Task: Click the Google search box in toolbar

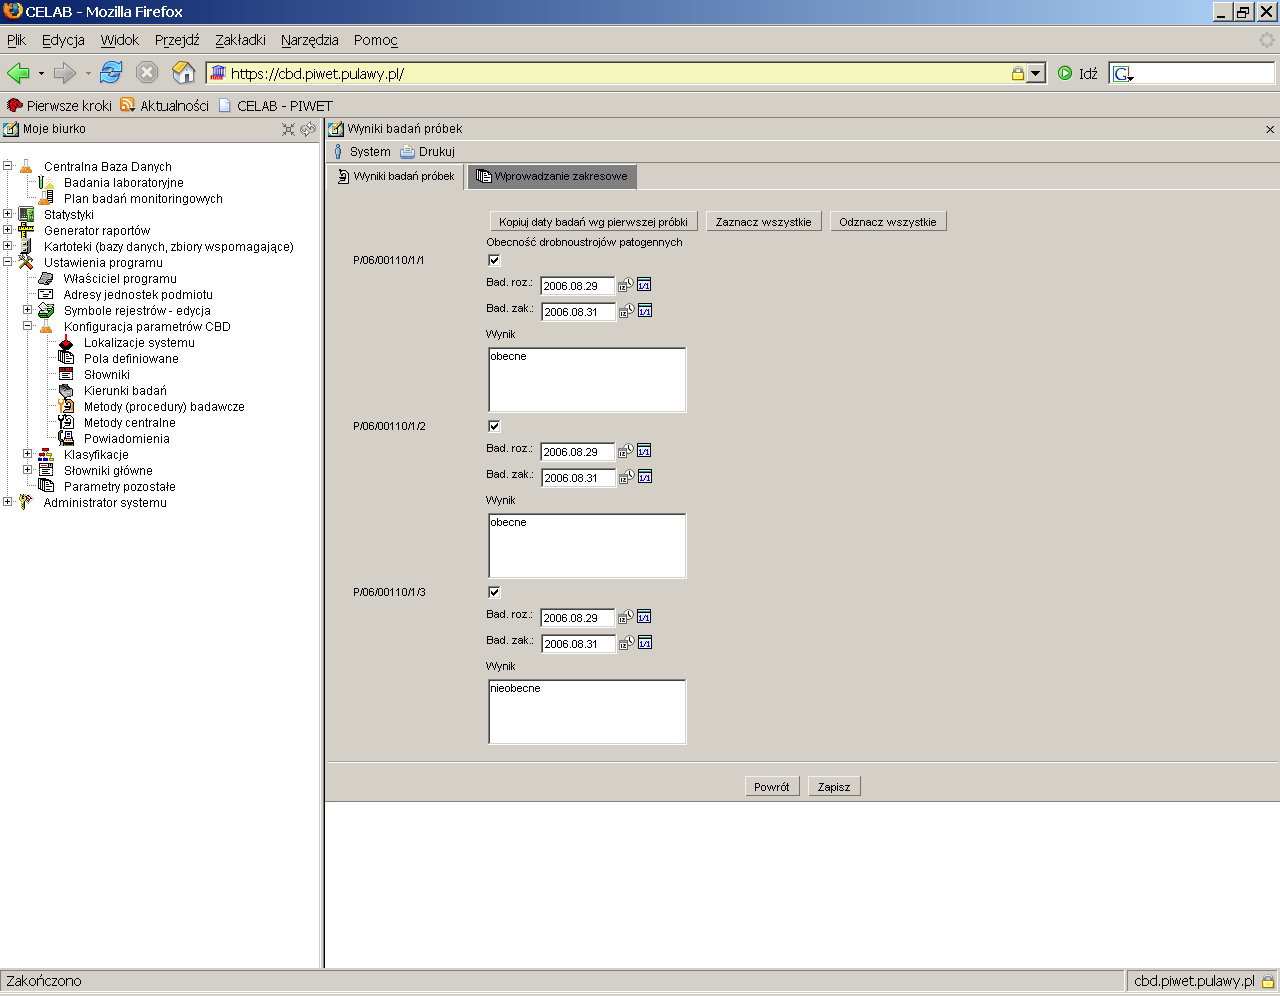Action: point(1192,73)
